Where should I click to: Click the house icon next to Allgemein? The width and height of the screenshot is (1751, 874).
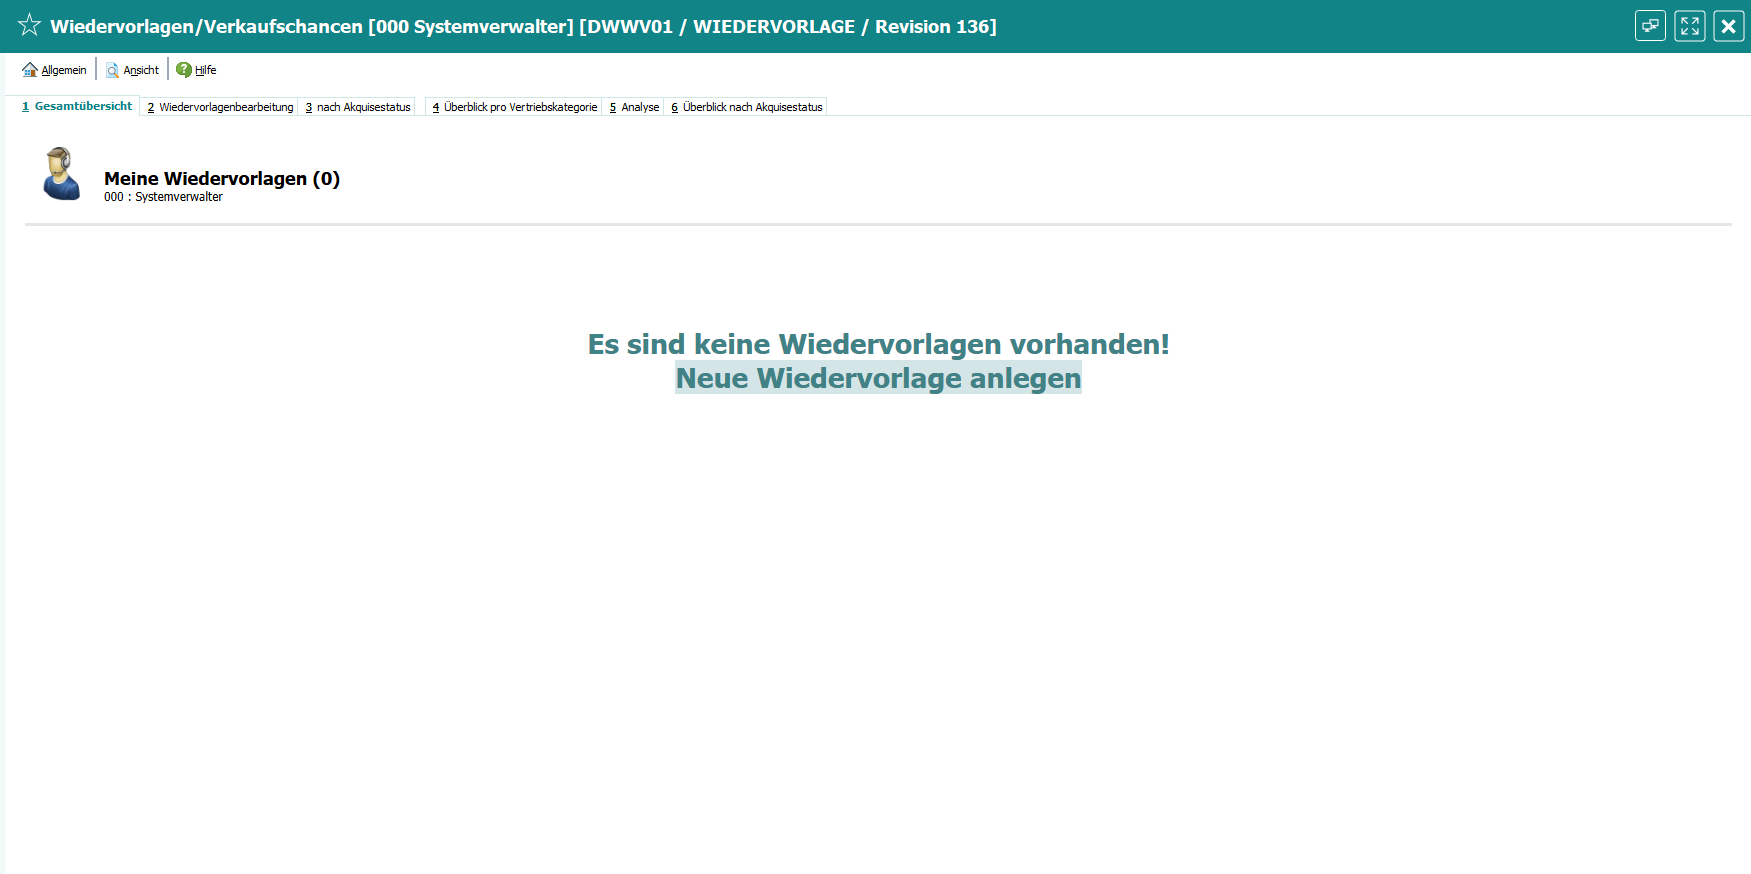pos(30,70)
